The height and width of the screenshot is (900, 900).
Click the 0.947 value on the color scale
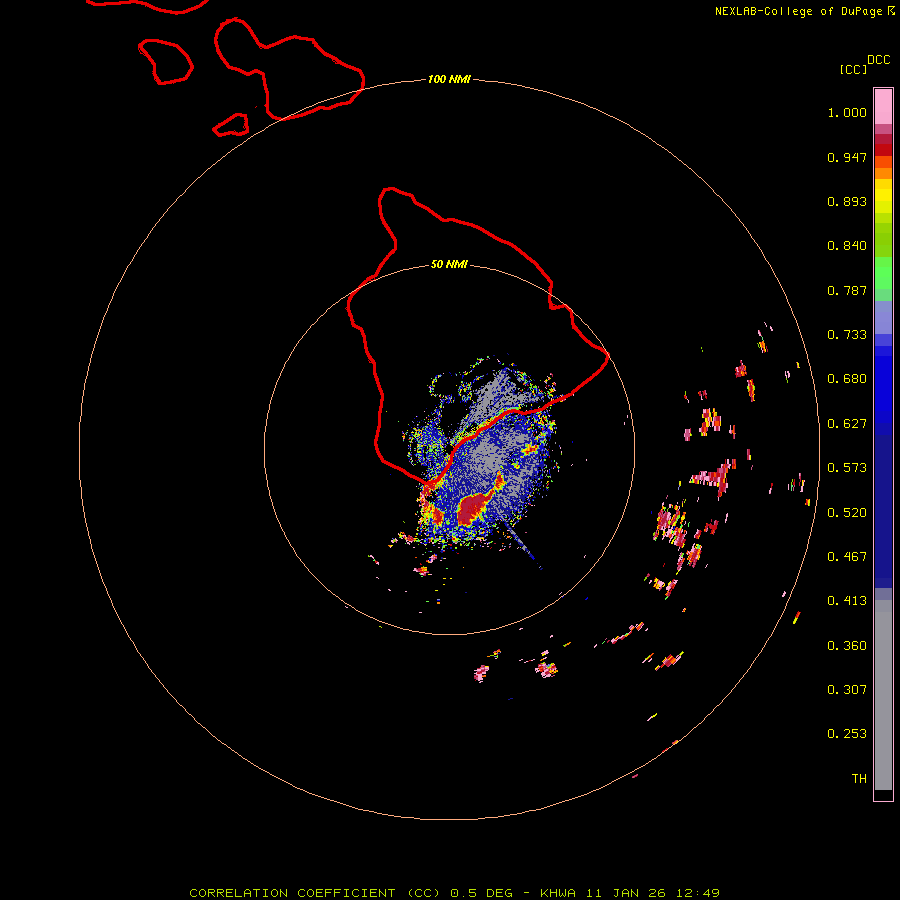[x=847, y=157]
